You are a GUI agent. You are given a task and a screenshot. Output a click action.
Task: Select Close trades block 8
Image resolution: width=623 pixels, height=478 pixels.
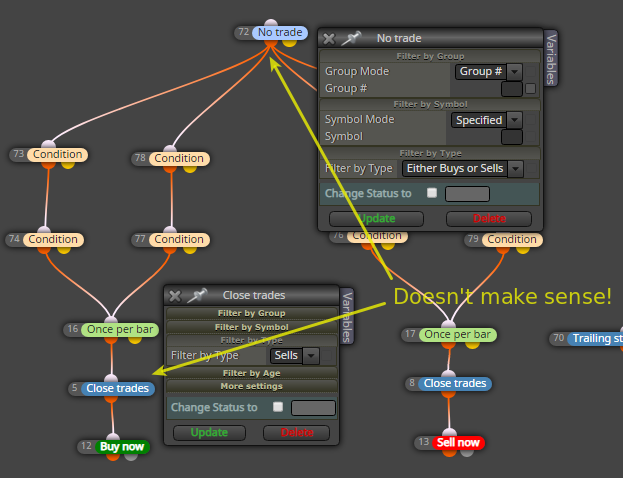click(x=455, y=383)
